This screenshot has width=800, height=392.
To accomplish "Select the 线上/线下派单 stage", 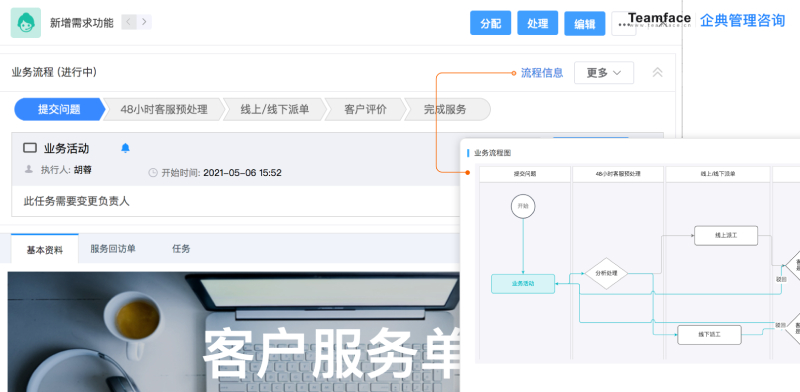I will point(274,109).
